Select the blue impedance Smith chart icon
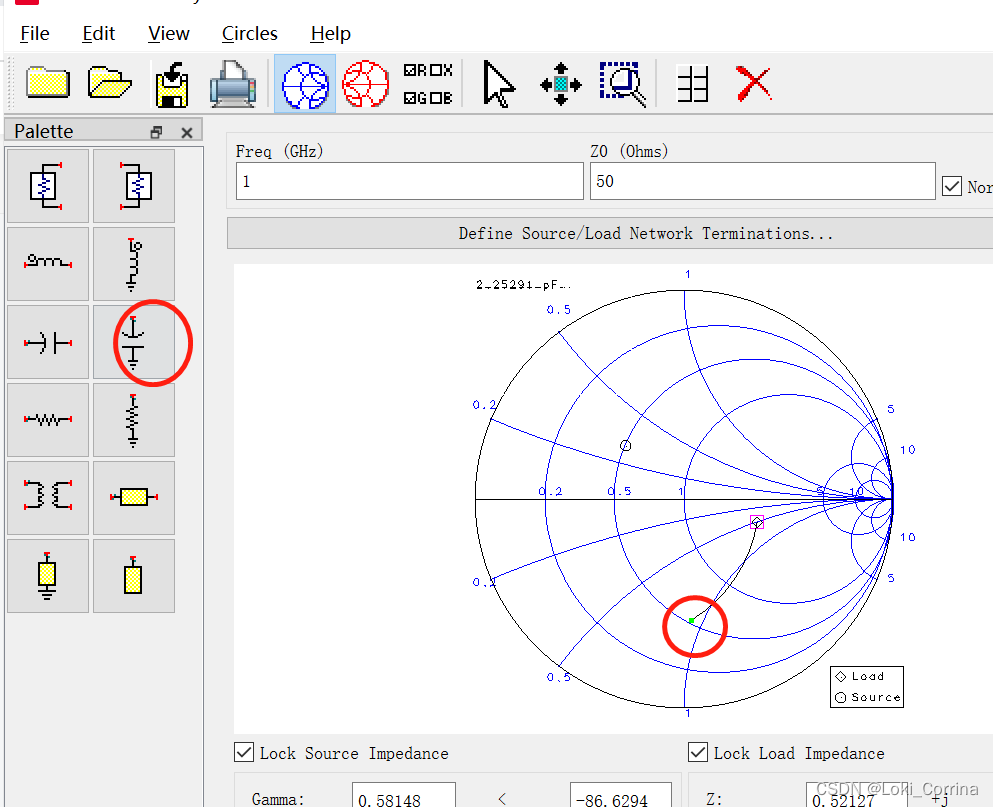 305,84
